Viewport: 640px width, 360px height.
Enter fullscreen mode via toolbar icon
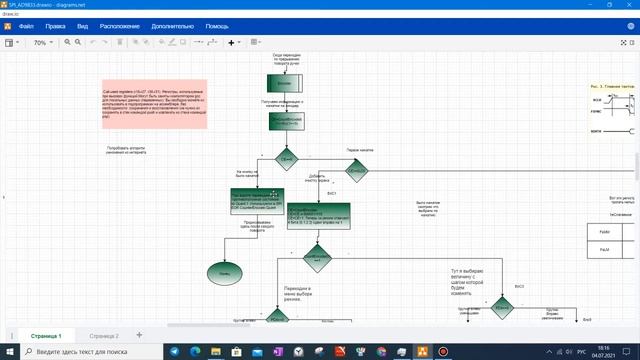point(623,42)
